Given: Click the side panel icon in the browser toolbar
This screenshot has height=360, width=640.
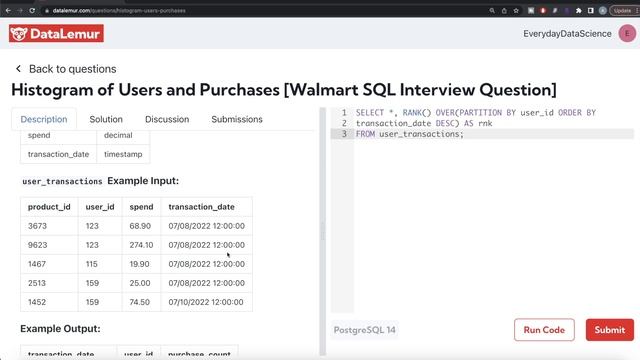Looking at the screenshot, I should [590, 11].
